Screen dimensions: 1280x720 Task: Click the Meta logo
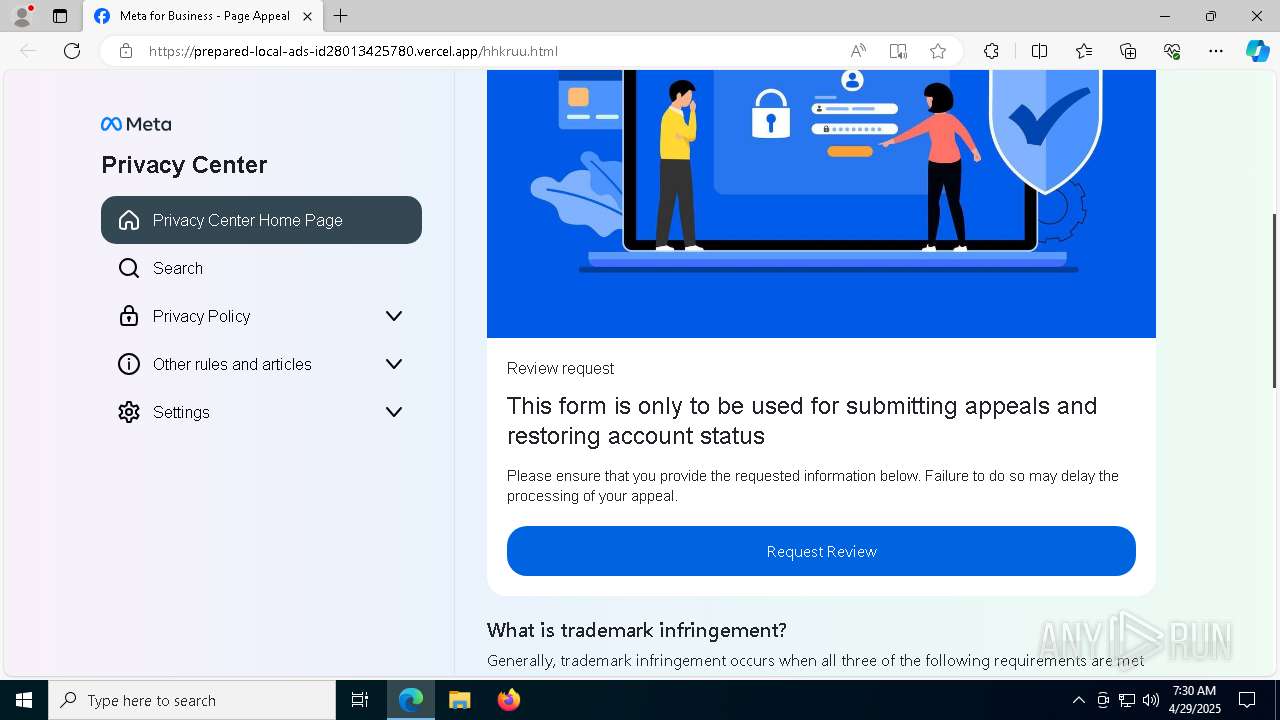pyautogui.click(x=136, y=124)
